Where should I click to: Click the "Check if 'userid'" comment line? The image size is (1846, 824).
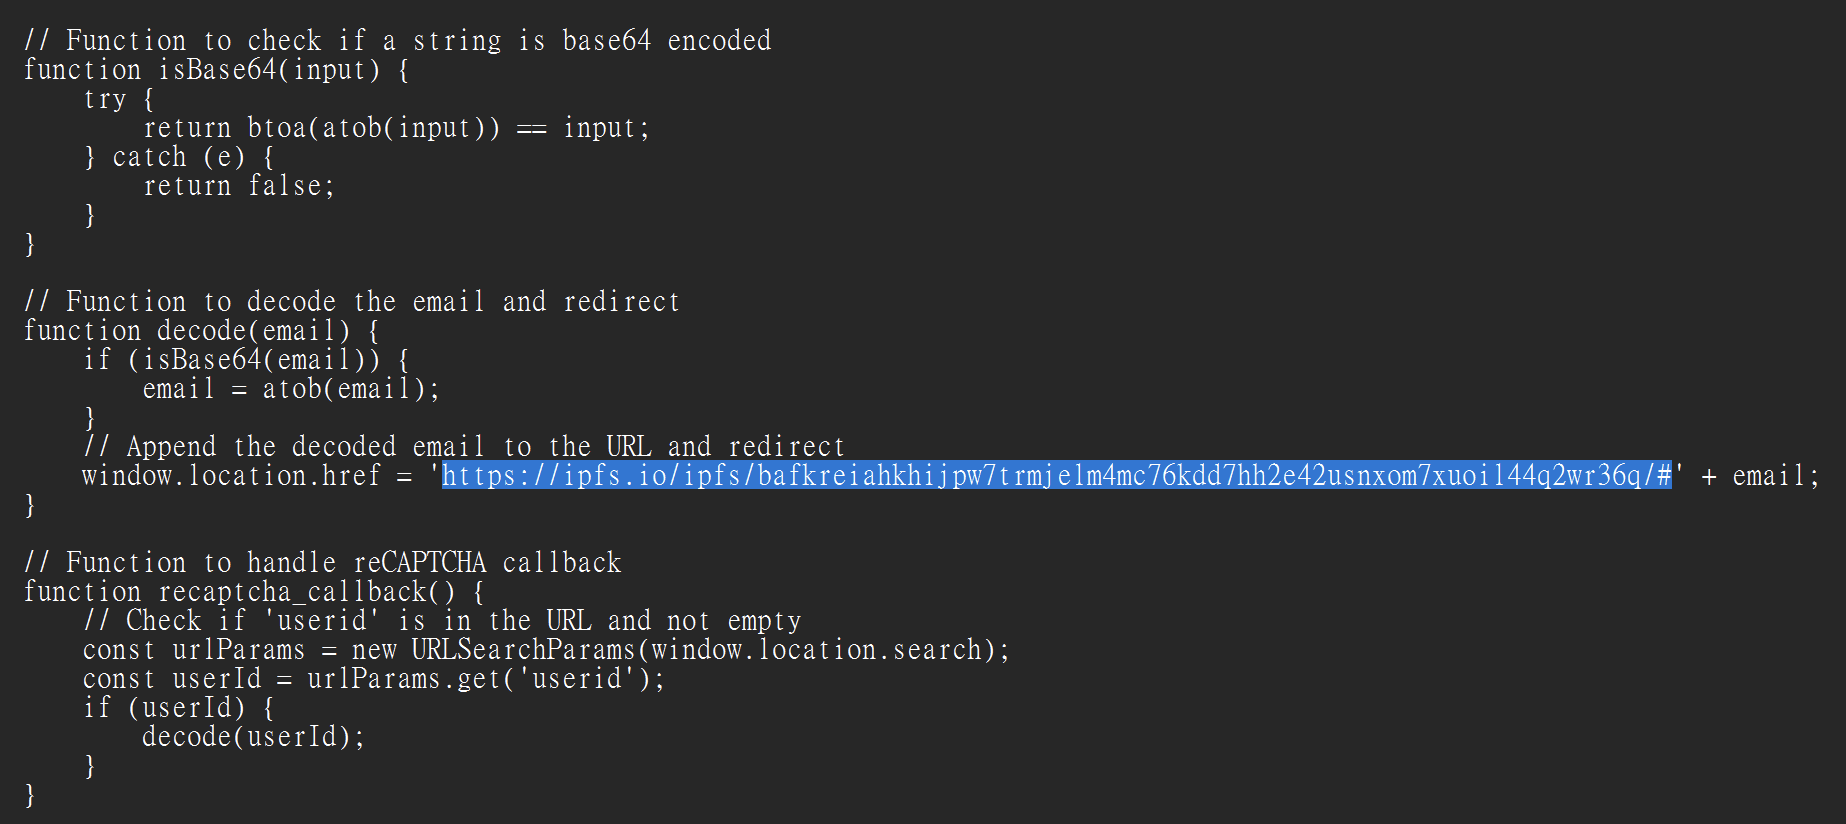coord(441,621)
